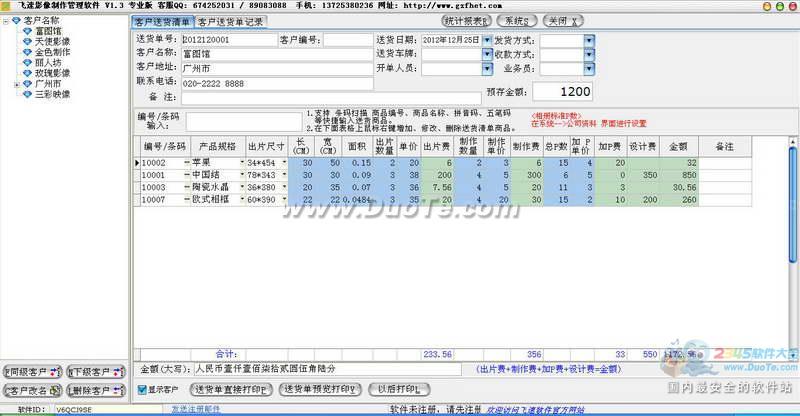
Task: Select the 三彩映像 diamond icon
Action: tap(28, 94)
